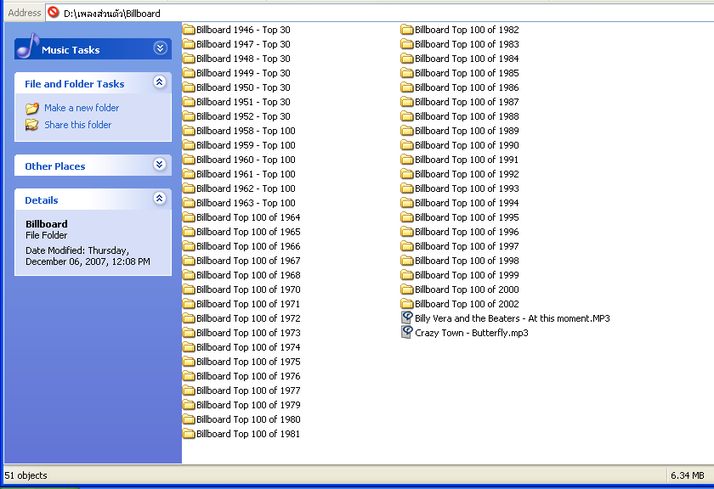Select Billboard 1948 - Top 30 folder icon
The width and height of the screenshot is (714, 489).
pyautogui.click(x=189, y=59)
